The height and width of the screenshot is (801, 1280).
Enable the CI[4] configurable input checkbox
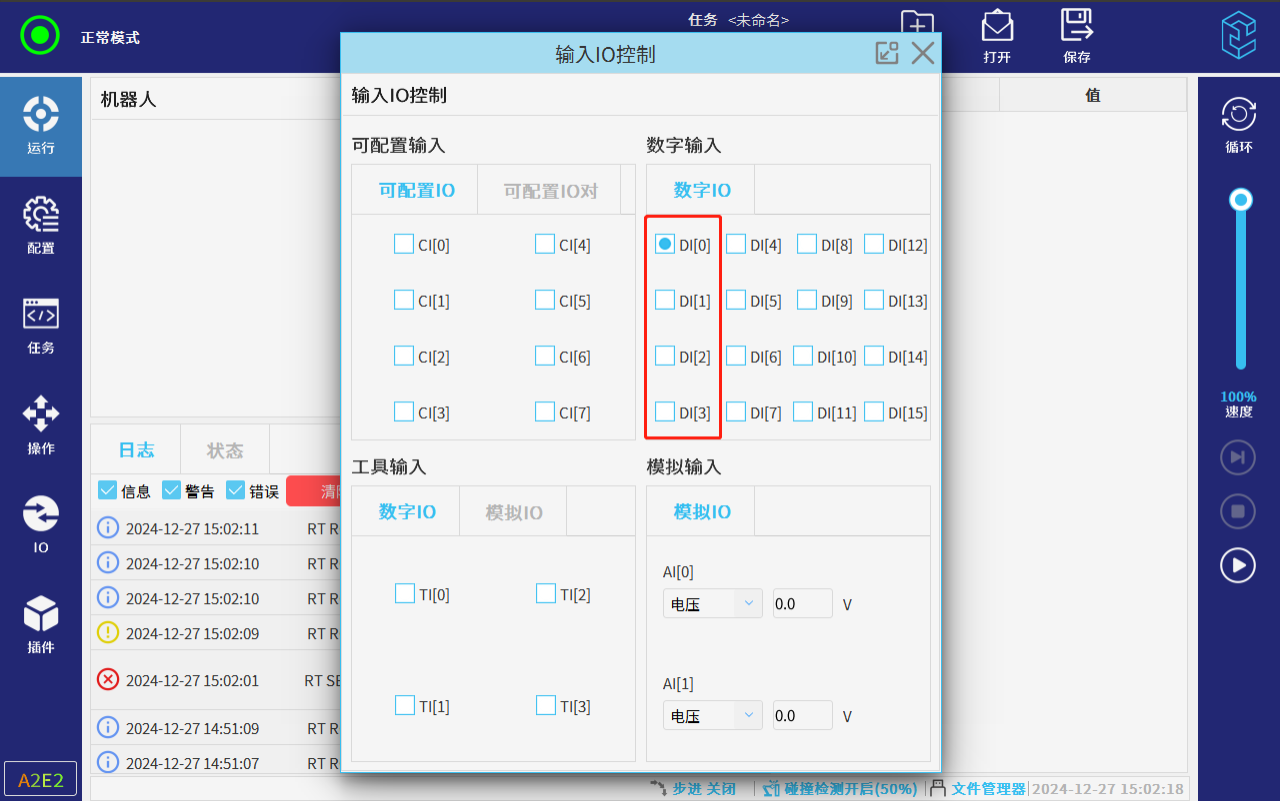click(x=545, y=244)
